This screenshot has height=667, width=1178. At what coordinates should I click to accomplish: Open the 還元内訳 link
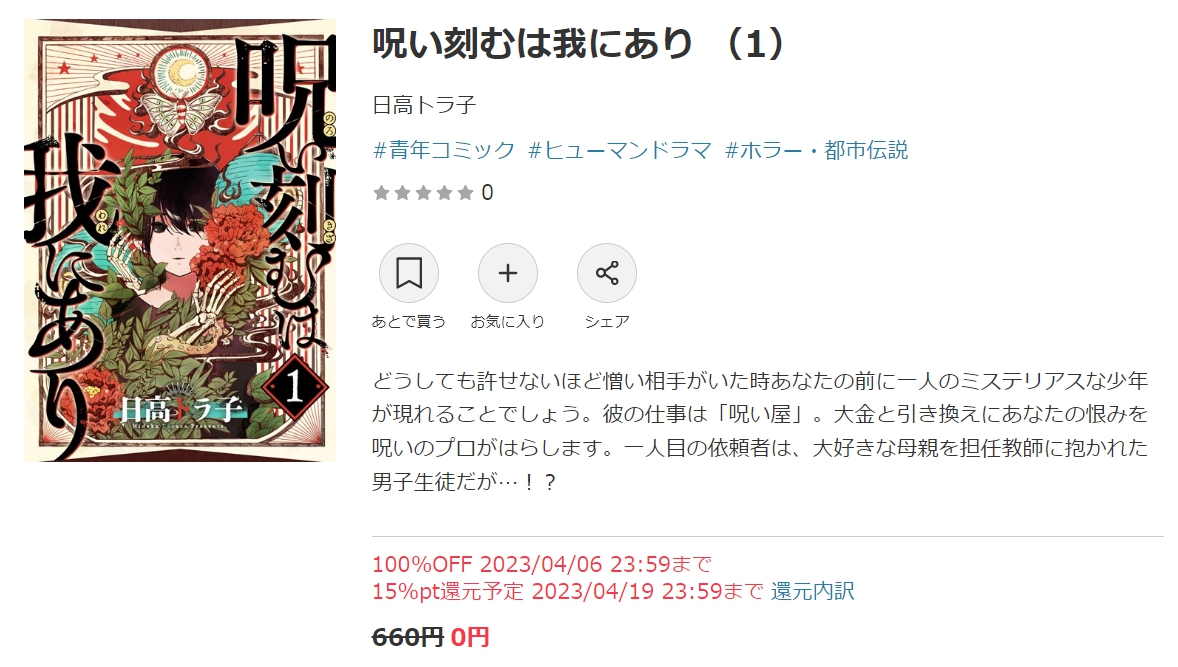pos(813,591)
